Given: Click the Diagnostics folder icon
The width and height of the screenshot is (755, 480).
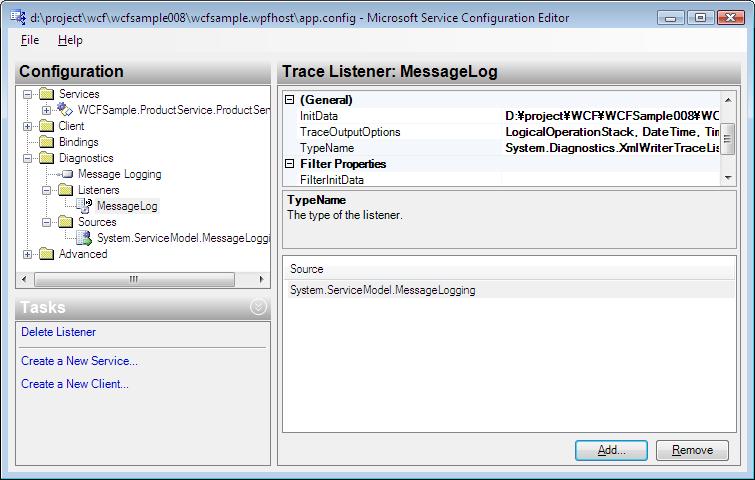Looking at the screenshot, I should click(x=47, y=158).
